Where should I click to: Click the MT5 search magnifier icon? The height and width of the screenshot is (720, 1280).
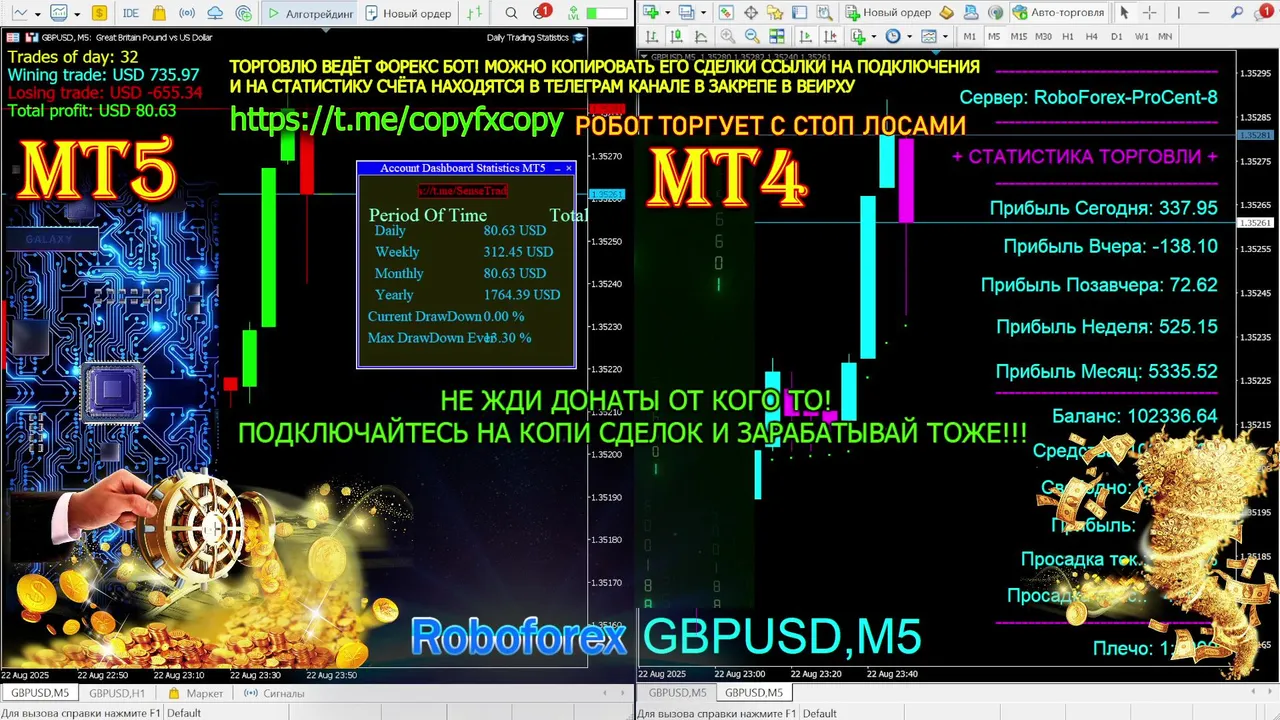pyautogui.click(x=511, y=13)
